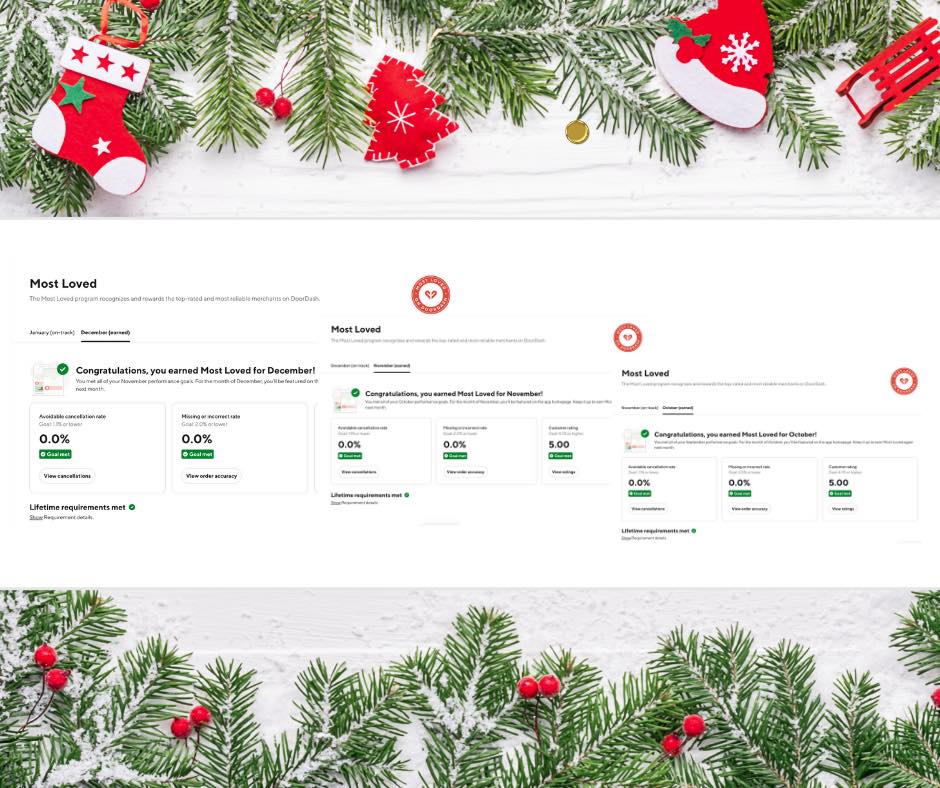Open View cancellations in the November panel
Screen dimensions: 940x788
359,472
